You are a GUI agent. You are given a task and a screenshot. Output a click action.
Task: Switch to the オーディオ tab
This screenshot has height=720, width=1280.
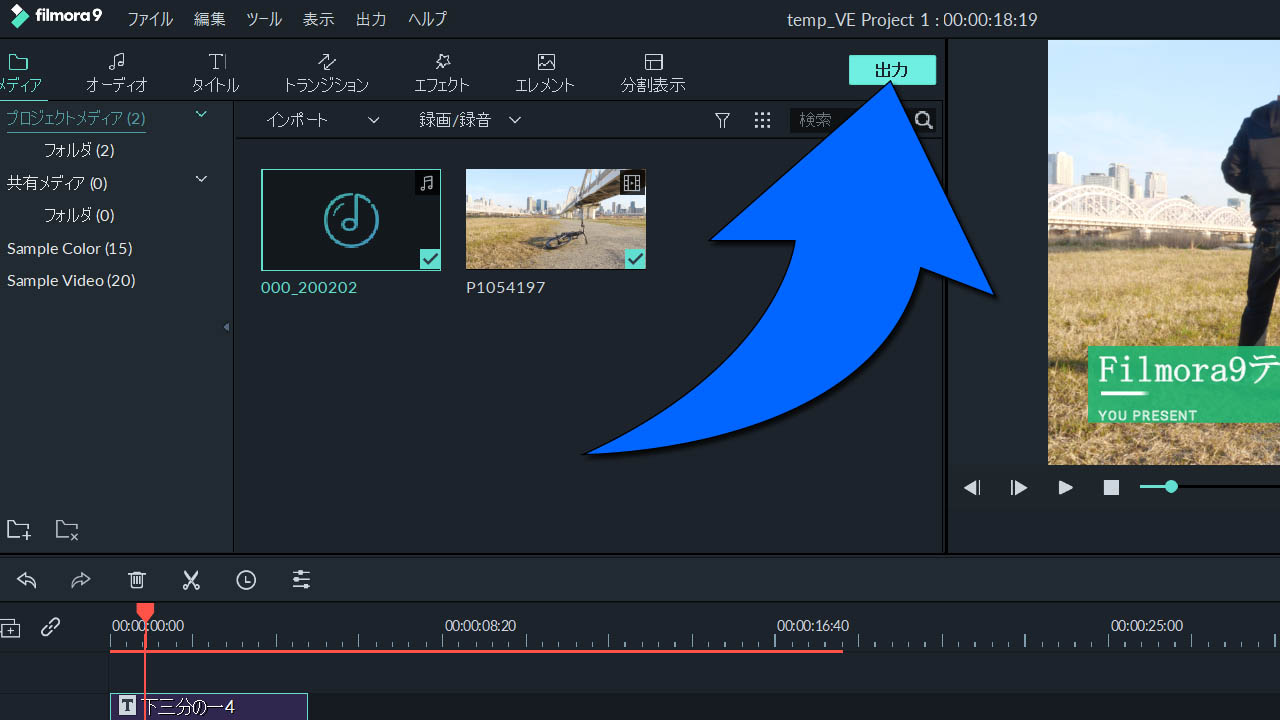117,73
